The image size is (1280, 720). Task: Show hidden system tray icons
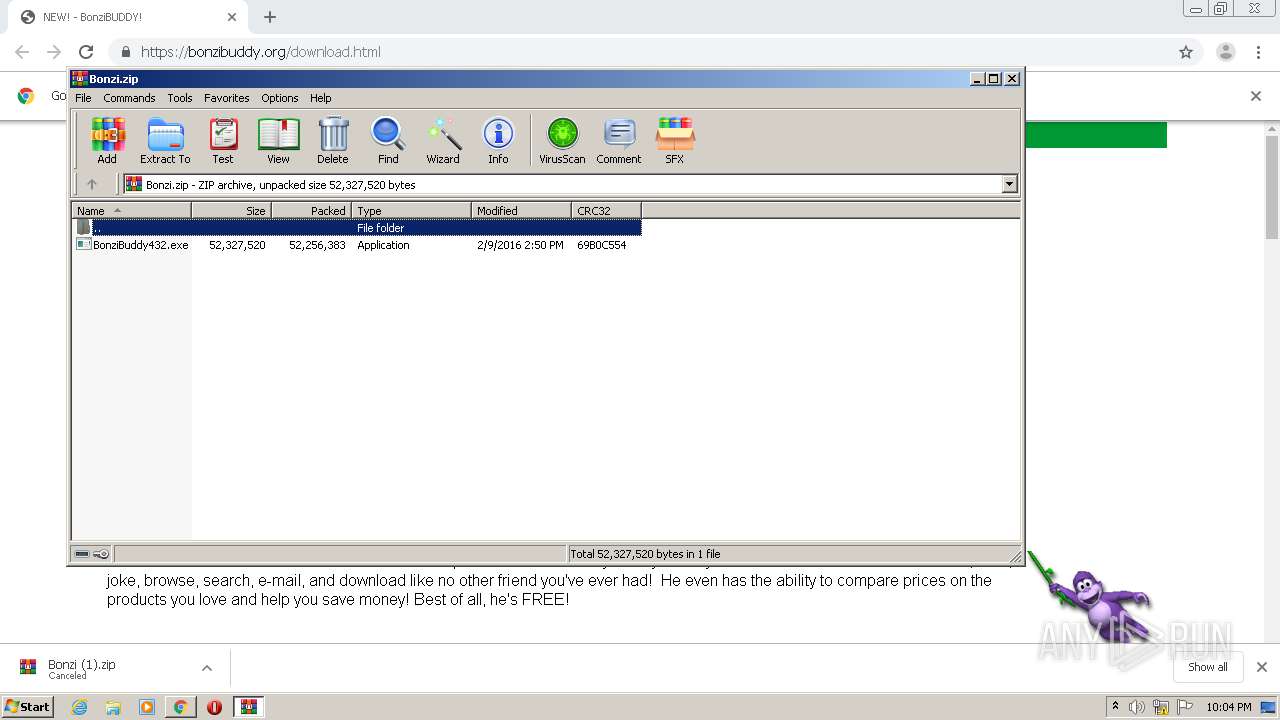pyautogui.click(x=1115, y=707)
